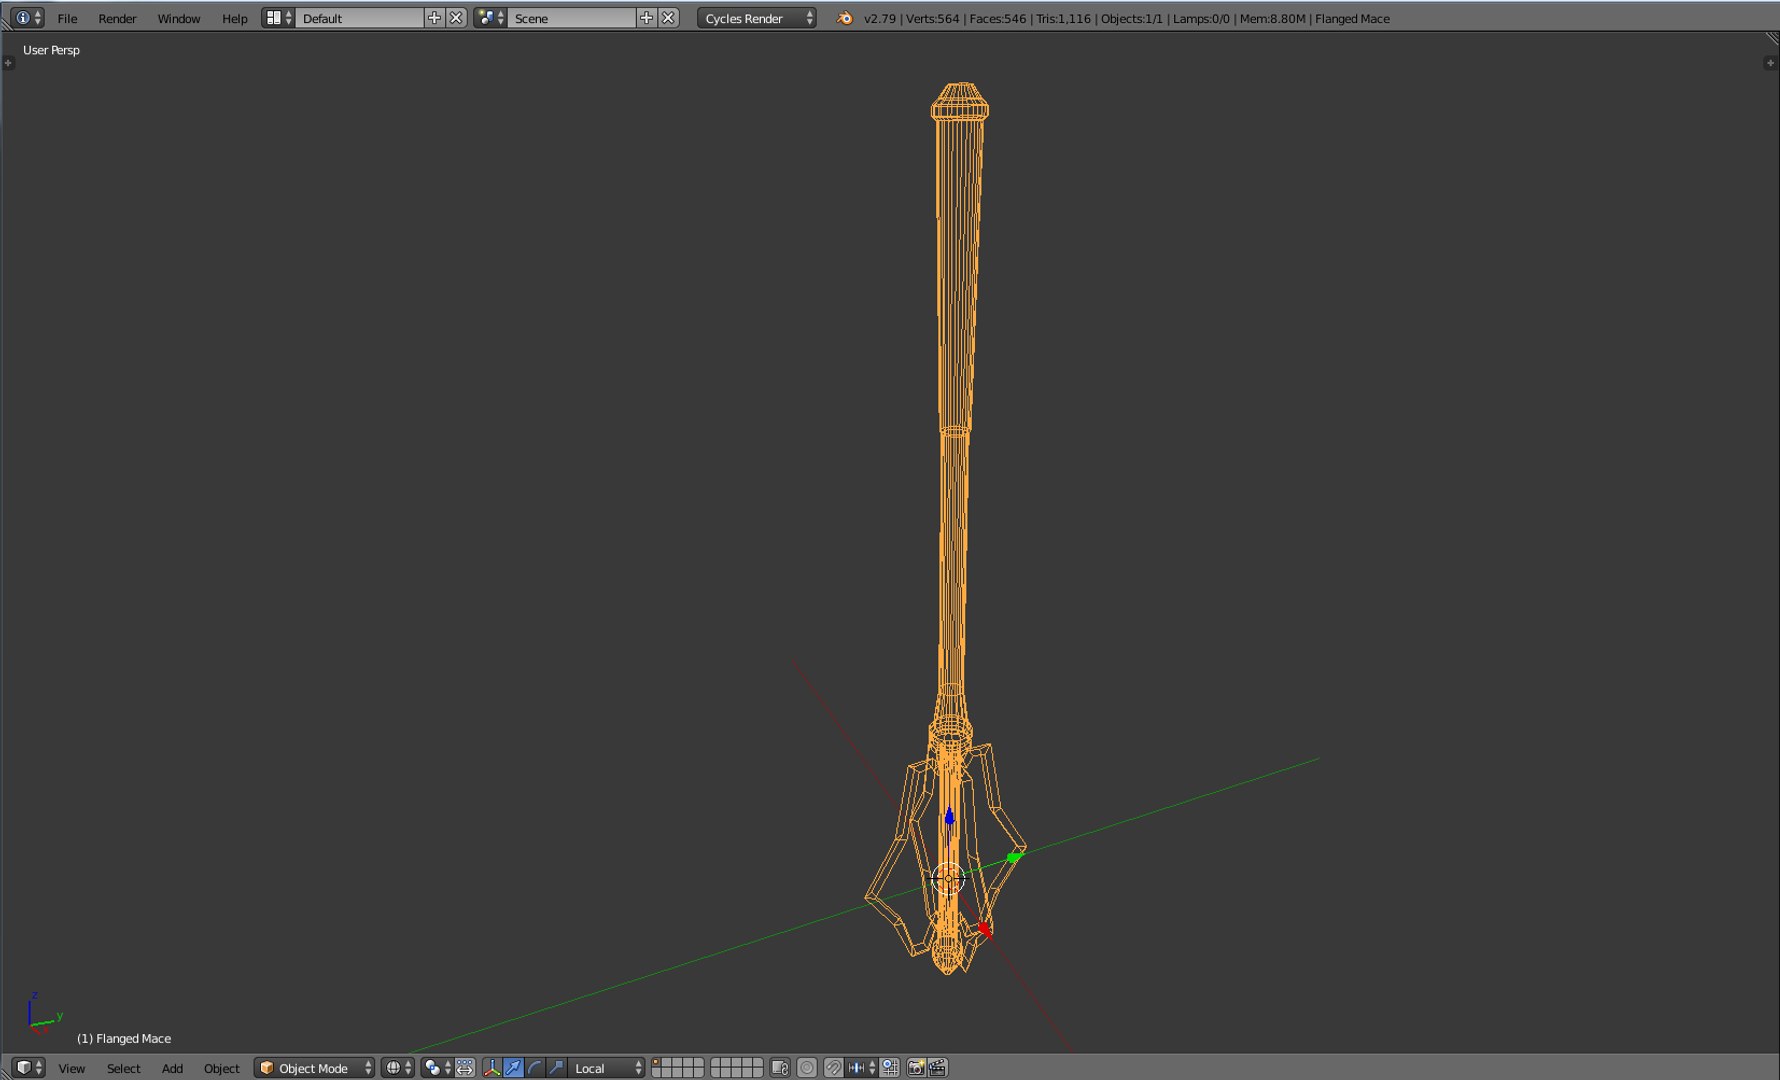Toggle the 3D manipulator widget

click(492, 1068)
